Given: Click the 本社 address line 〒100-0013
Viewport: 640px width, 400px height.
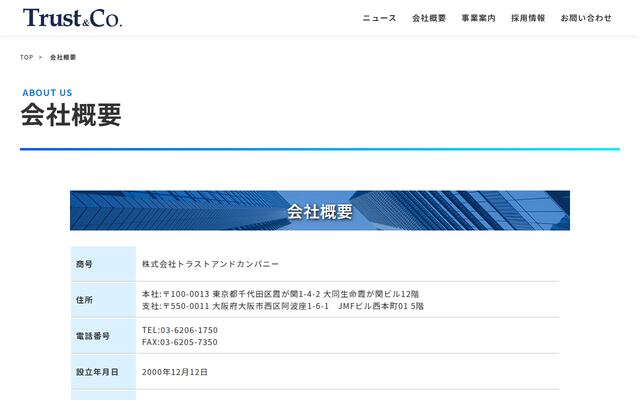Looking at the screenshot, I should pyautogui.click(x=280, y=294).
